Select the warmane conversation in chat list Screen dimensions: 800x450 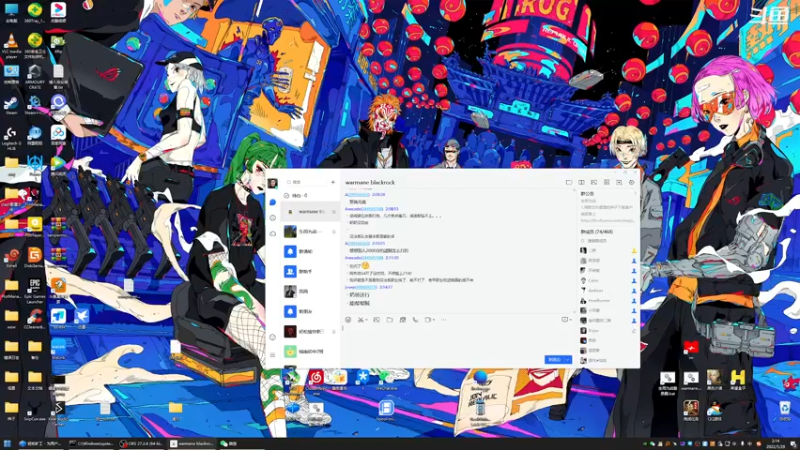pos(310,212)
